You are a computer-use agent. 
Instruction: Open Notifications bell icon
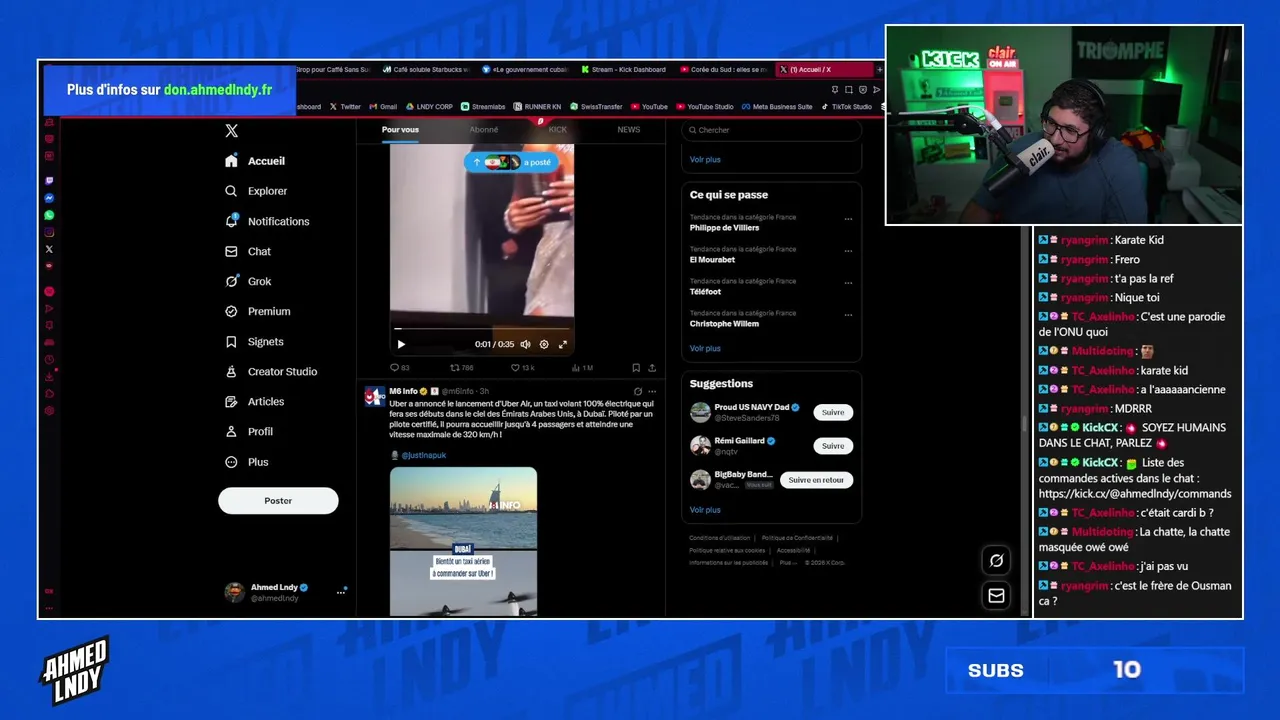pos(231,221)
